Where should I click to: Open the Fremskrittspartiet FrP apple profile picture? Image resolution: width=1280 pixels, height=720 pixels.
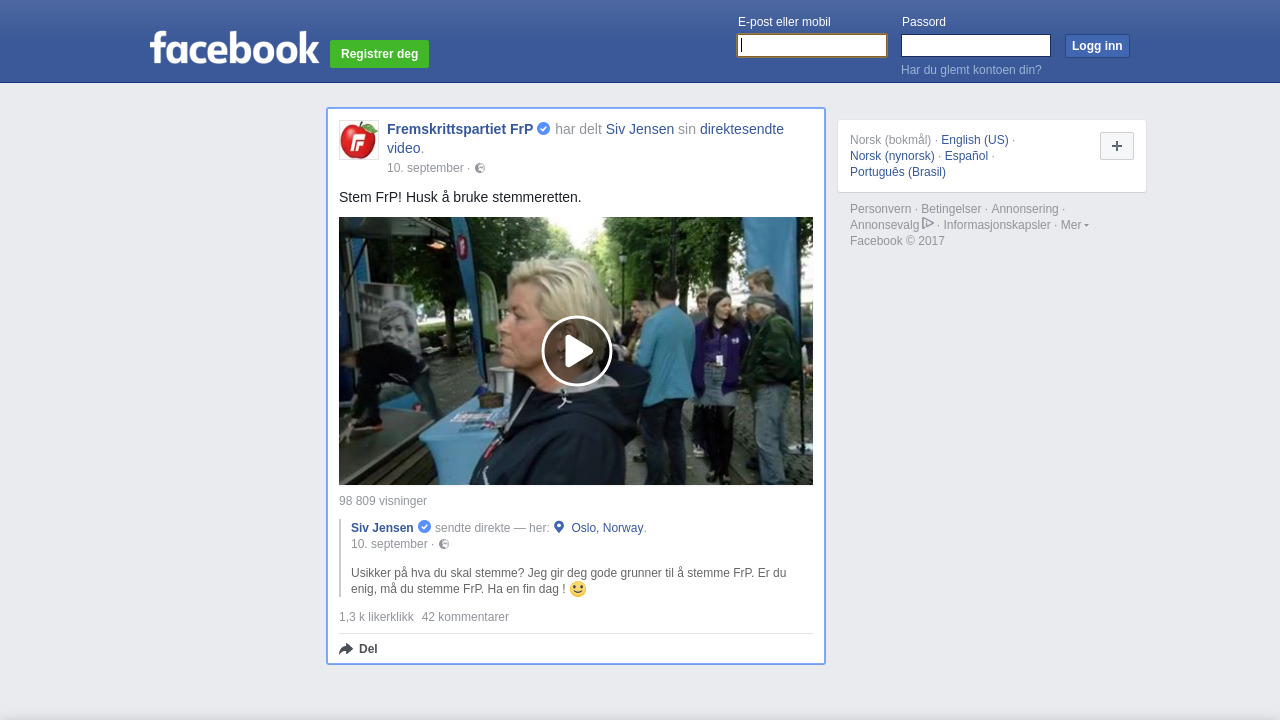359,140
